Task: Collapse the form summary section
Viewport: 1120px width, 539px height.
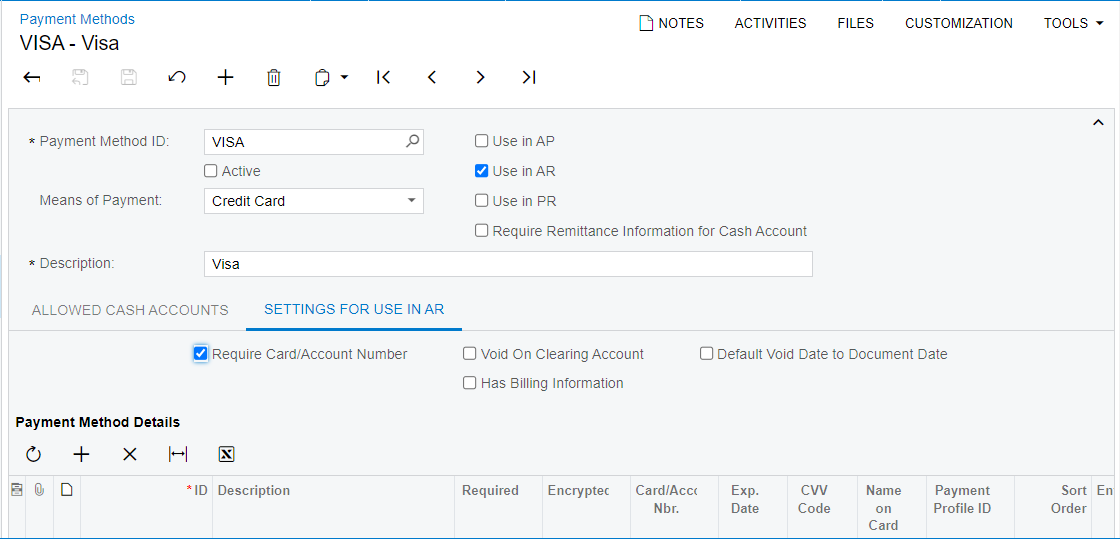Action: click(1099, 123)
